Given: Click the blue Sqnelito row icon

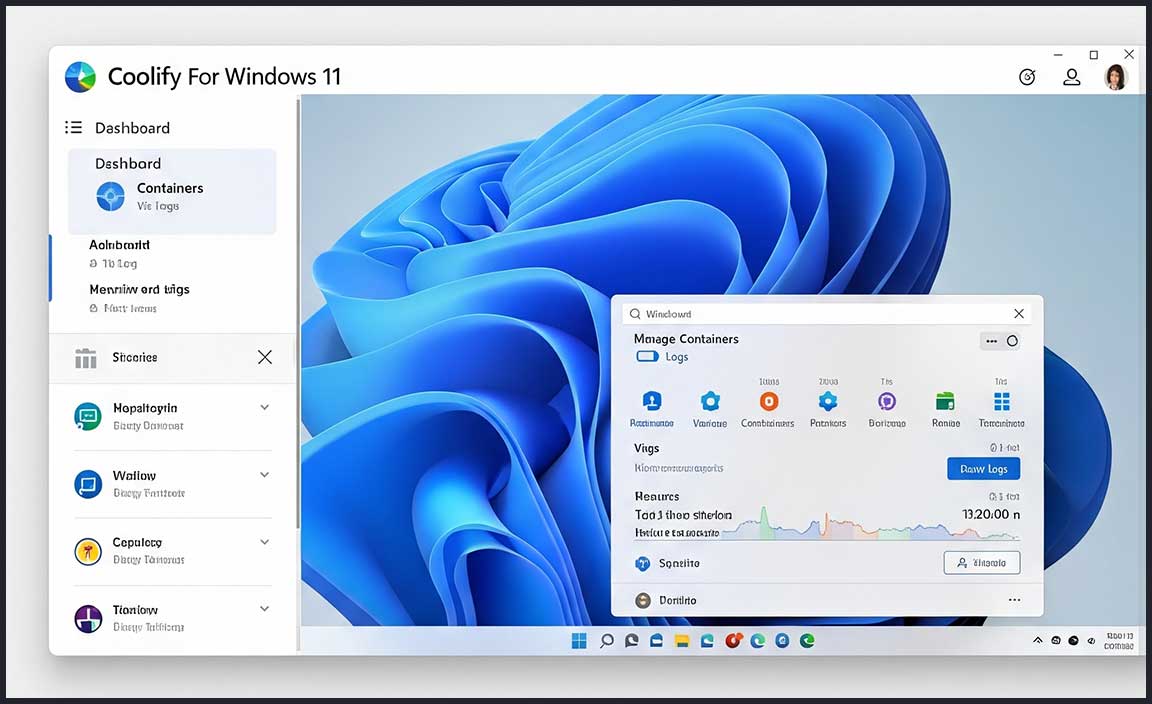Looking at the screenshot, I should 643,564.
